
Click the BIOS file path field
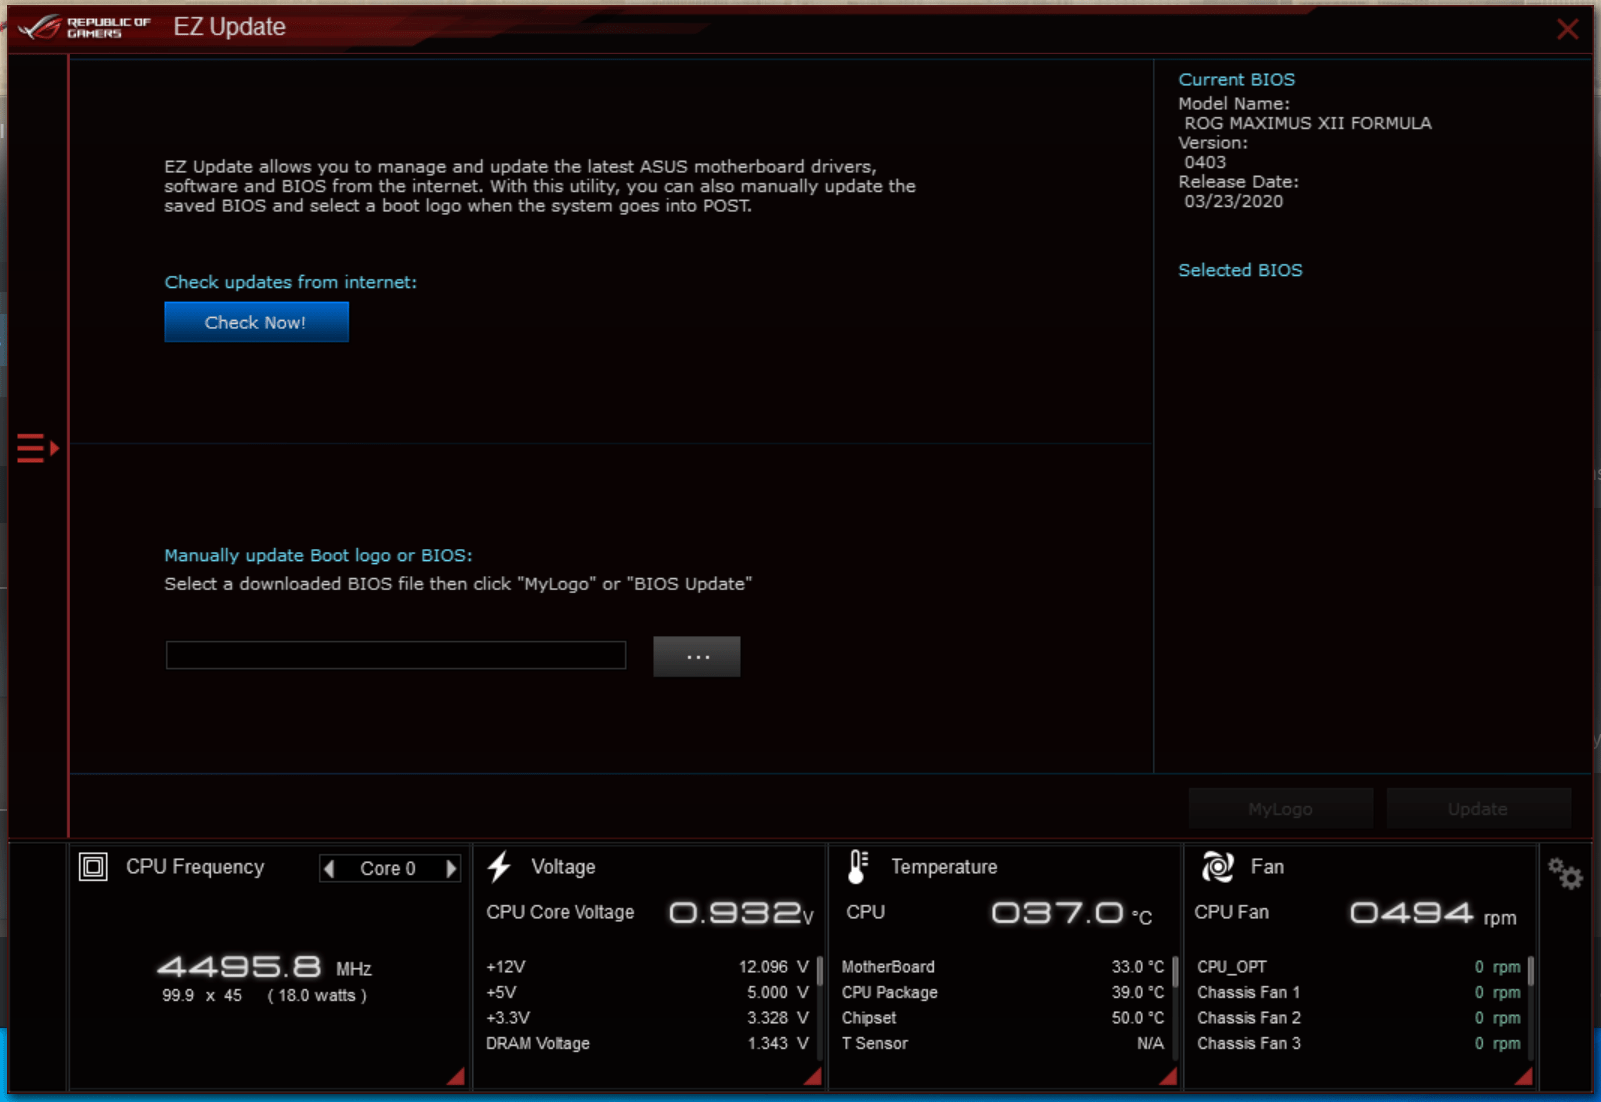click(395, 656)
